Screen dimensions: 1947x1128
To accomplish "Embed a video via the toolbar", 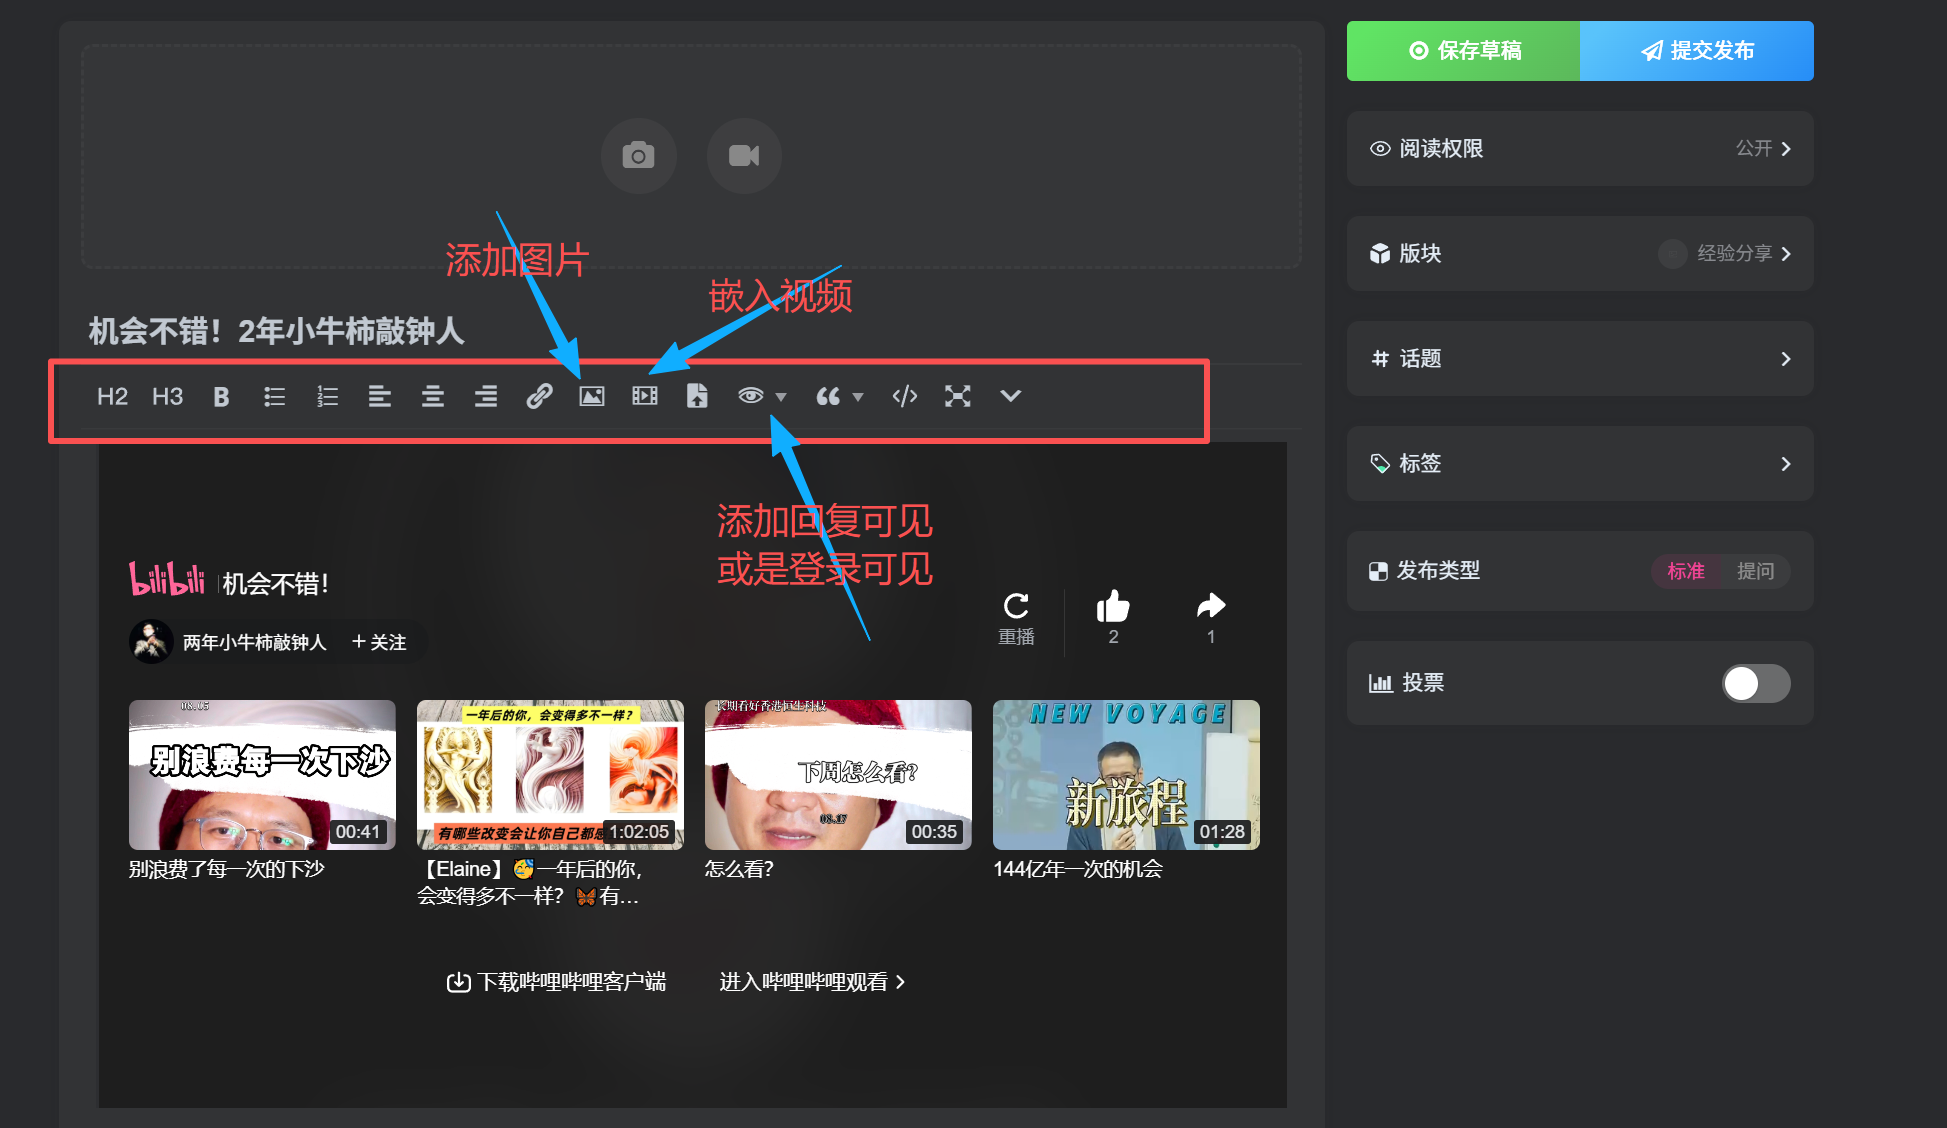I will [x=644, y=396].
